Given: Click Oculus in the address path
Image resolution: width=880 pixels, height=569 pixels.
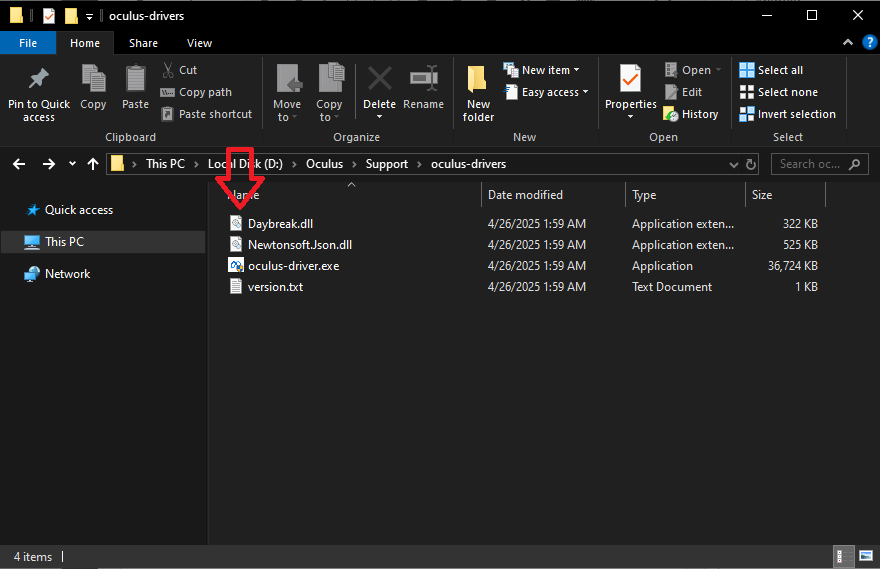Looking at the screenshot, I should [324, 164].
